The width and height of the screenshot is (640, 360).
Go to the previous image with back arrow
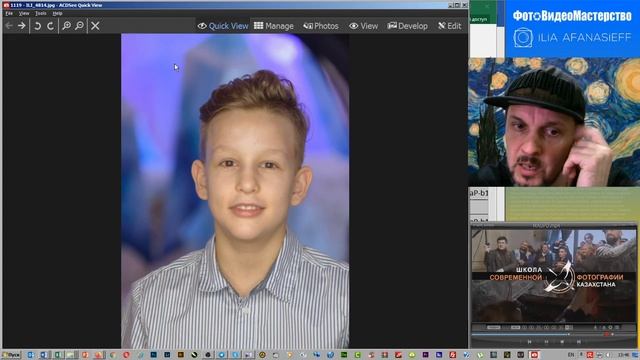9,26
